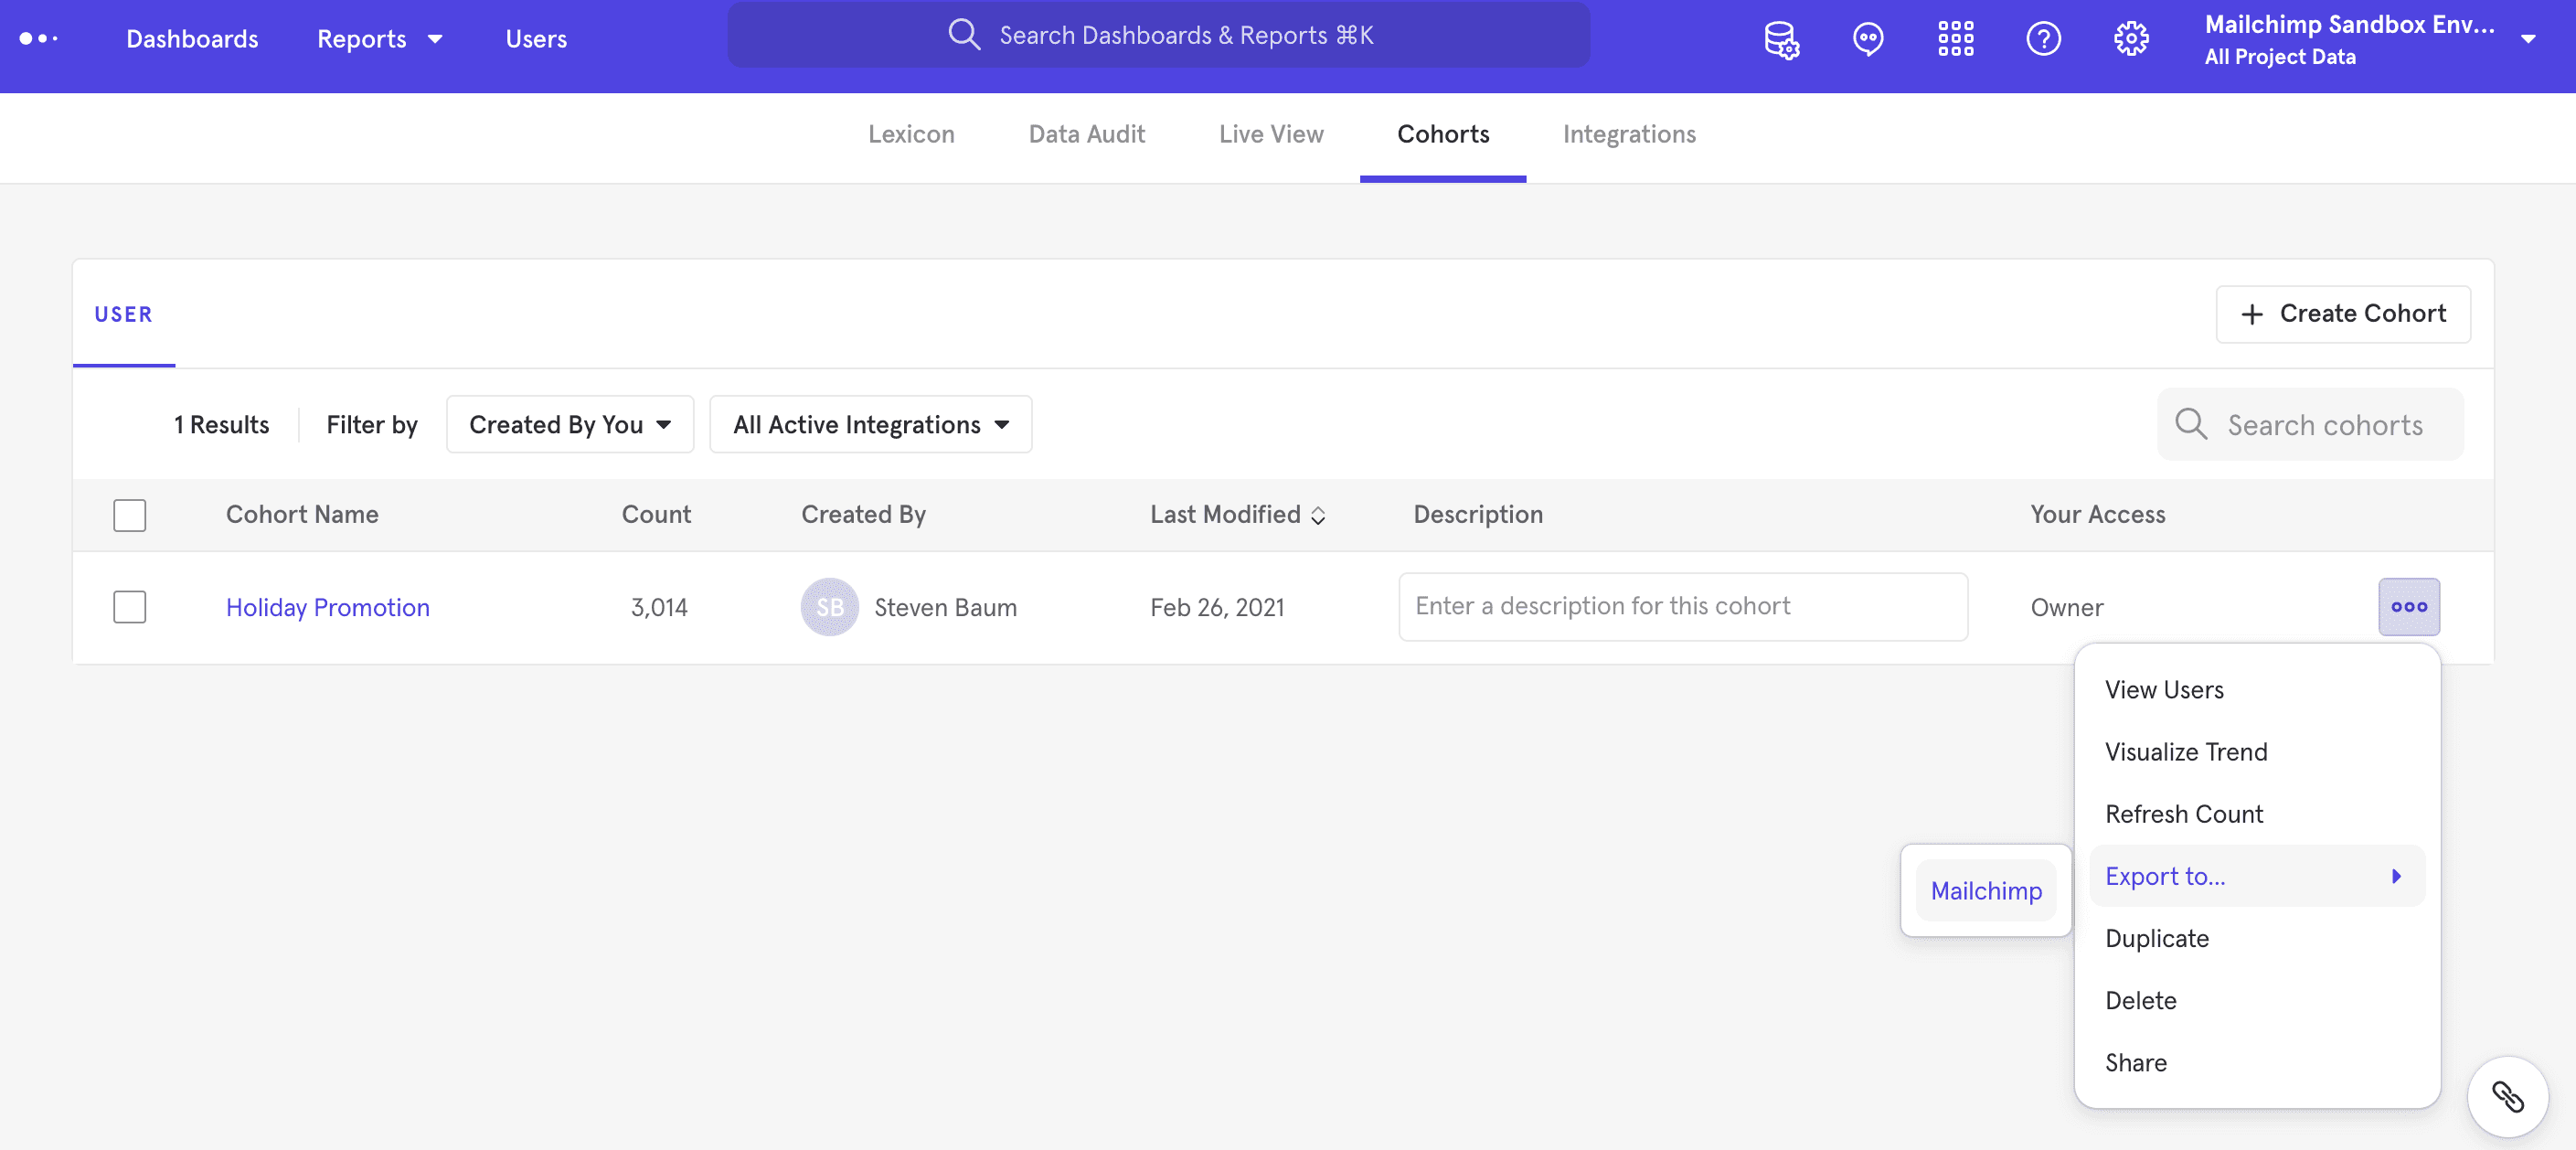The width and height of the screenshot is (2576, 1150).
Task: Expand the Created By You filter
Action: pos(569,425)
